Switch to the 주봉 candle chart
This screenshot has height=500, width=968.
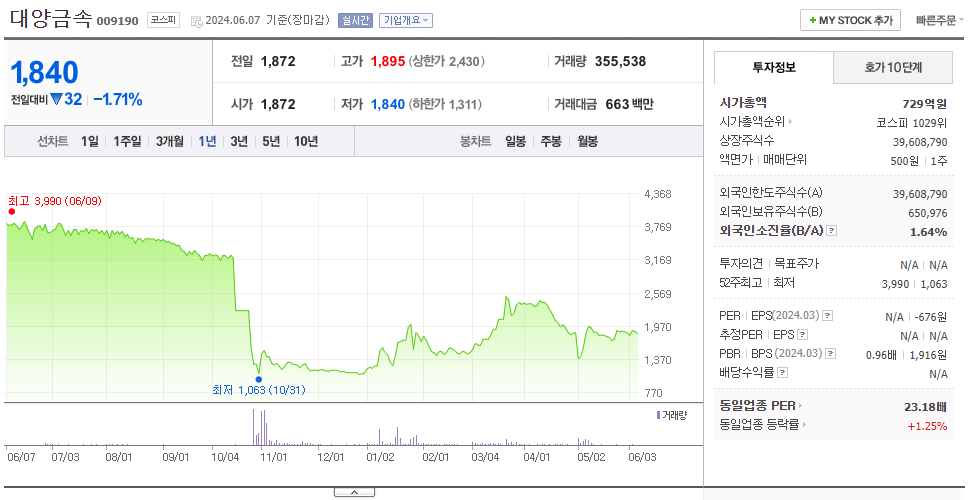pyautogui.click(x=551, y=141)
